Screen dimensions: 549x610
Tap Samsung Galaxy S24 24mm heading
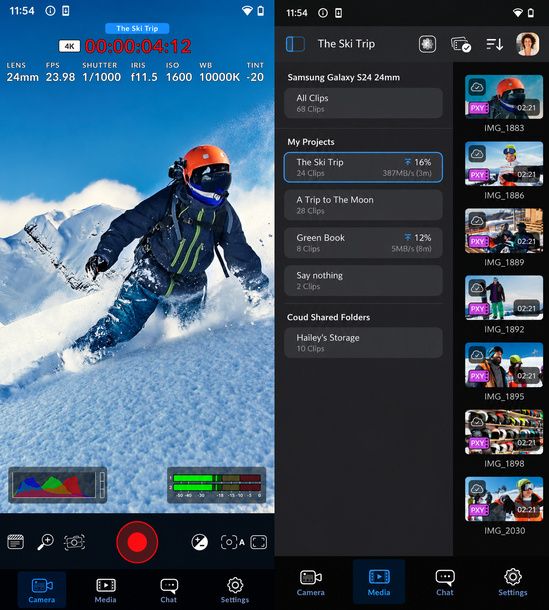pyautogui.click(x=344, y=77)
